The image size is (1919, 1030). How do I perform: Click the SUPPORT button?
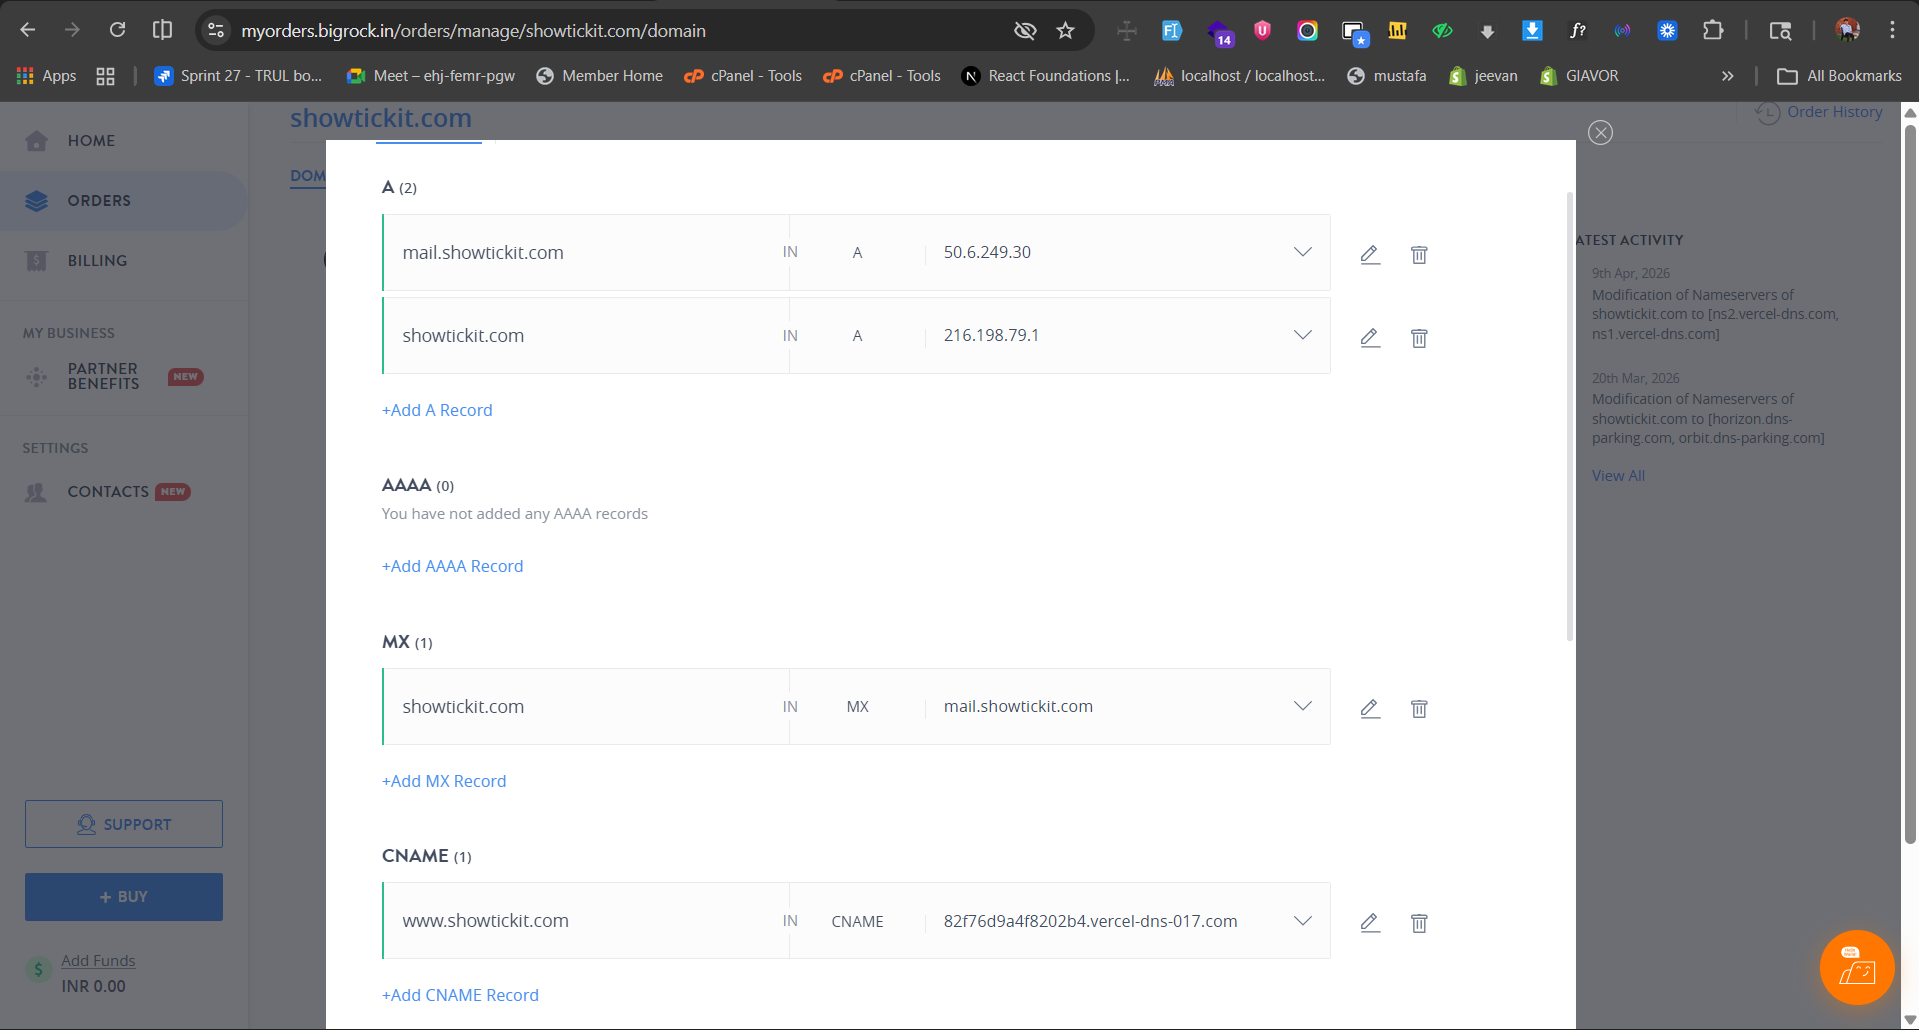pyautogui.click(x=124, y=824)
